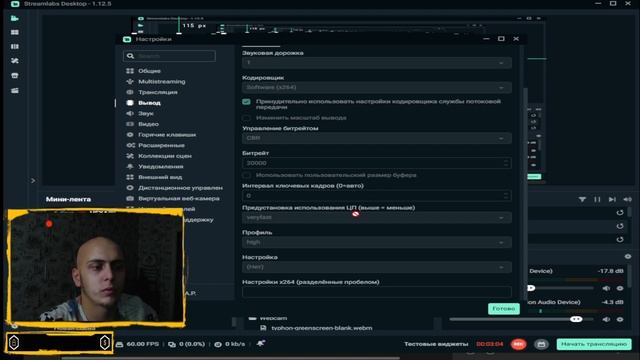Open the Профиль dropdown showing high
This screenshot has width=640, height=360.
click(x=377, y=242)
